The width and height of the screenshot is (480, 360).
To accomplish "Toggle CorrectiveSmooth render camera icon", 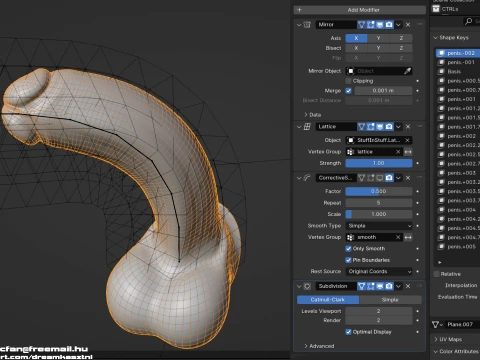I will [389, 178].
